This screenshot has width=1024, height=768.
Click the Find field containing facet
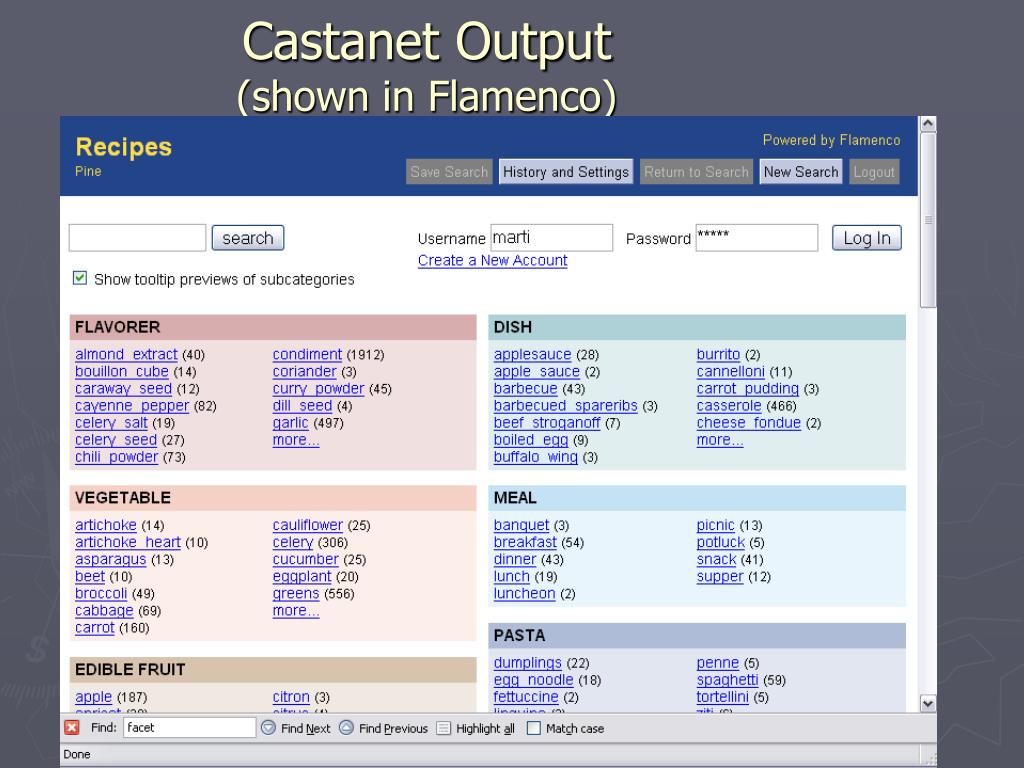pyautogui.click(x=189, y=728)
